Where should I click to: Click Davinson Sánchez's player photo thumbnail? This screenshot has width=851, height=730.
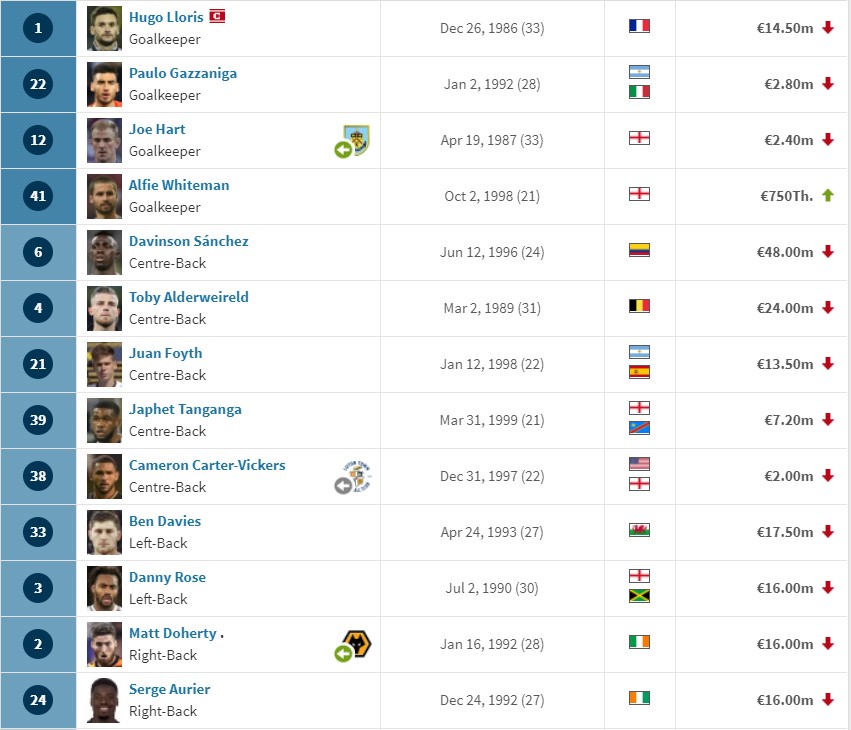click(104, 252)
